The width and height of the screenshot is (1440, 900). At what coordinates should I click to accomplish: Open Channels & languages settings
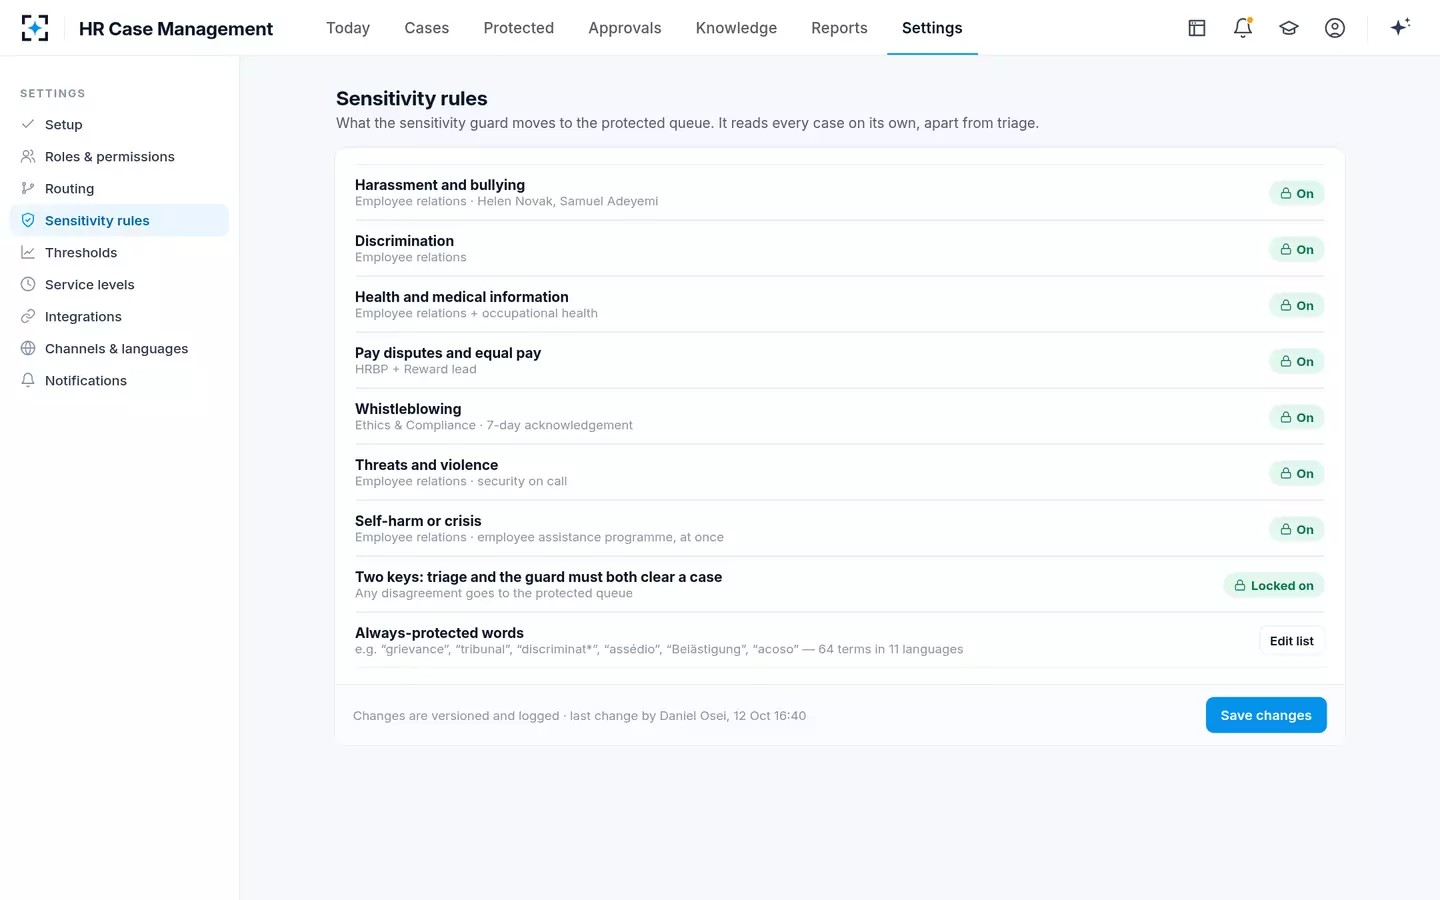coord(119,348)
